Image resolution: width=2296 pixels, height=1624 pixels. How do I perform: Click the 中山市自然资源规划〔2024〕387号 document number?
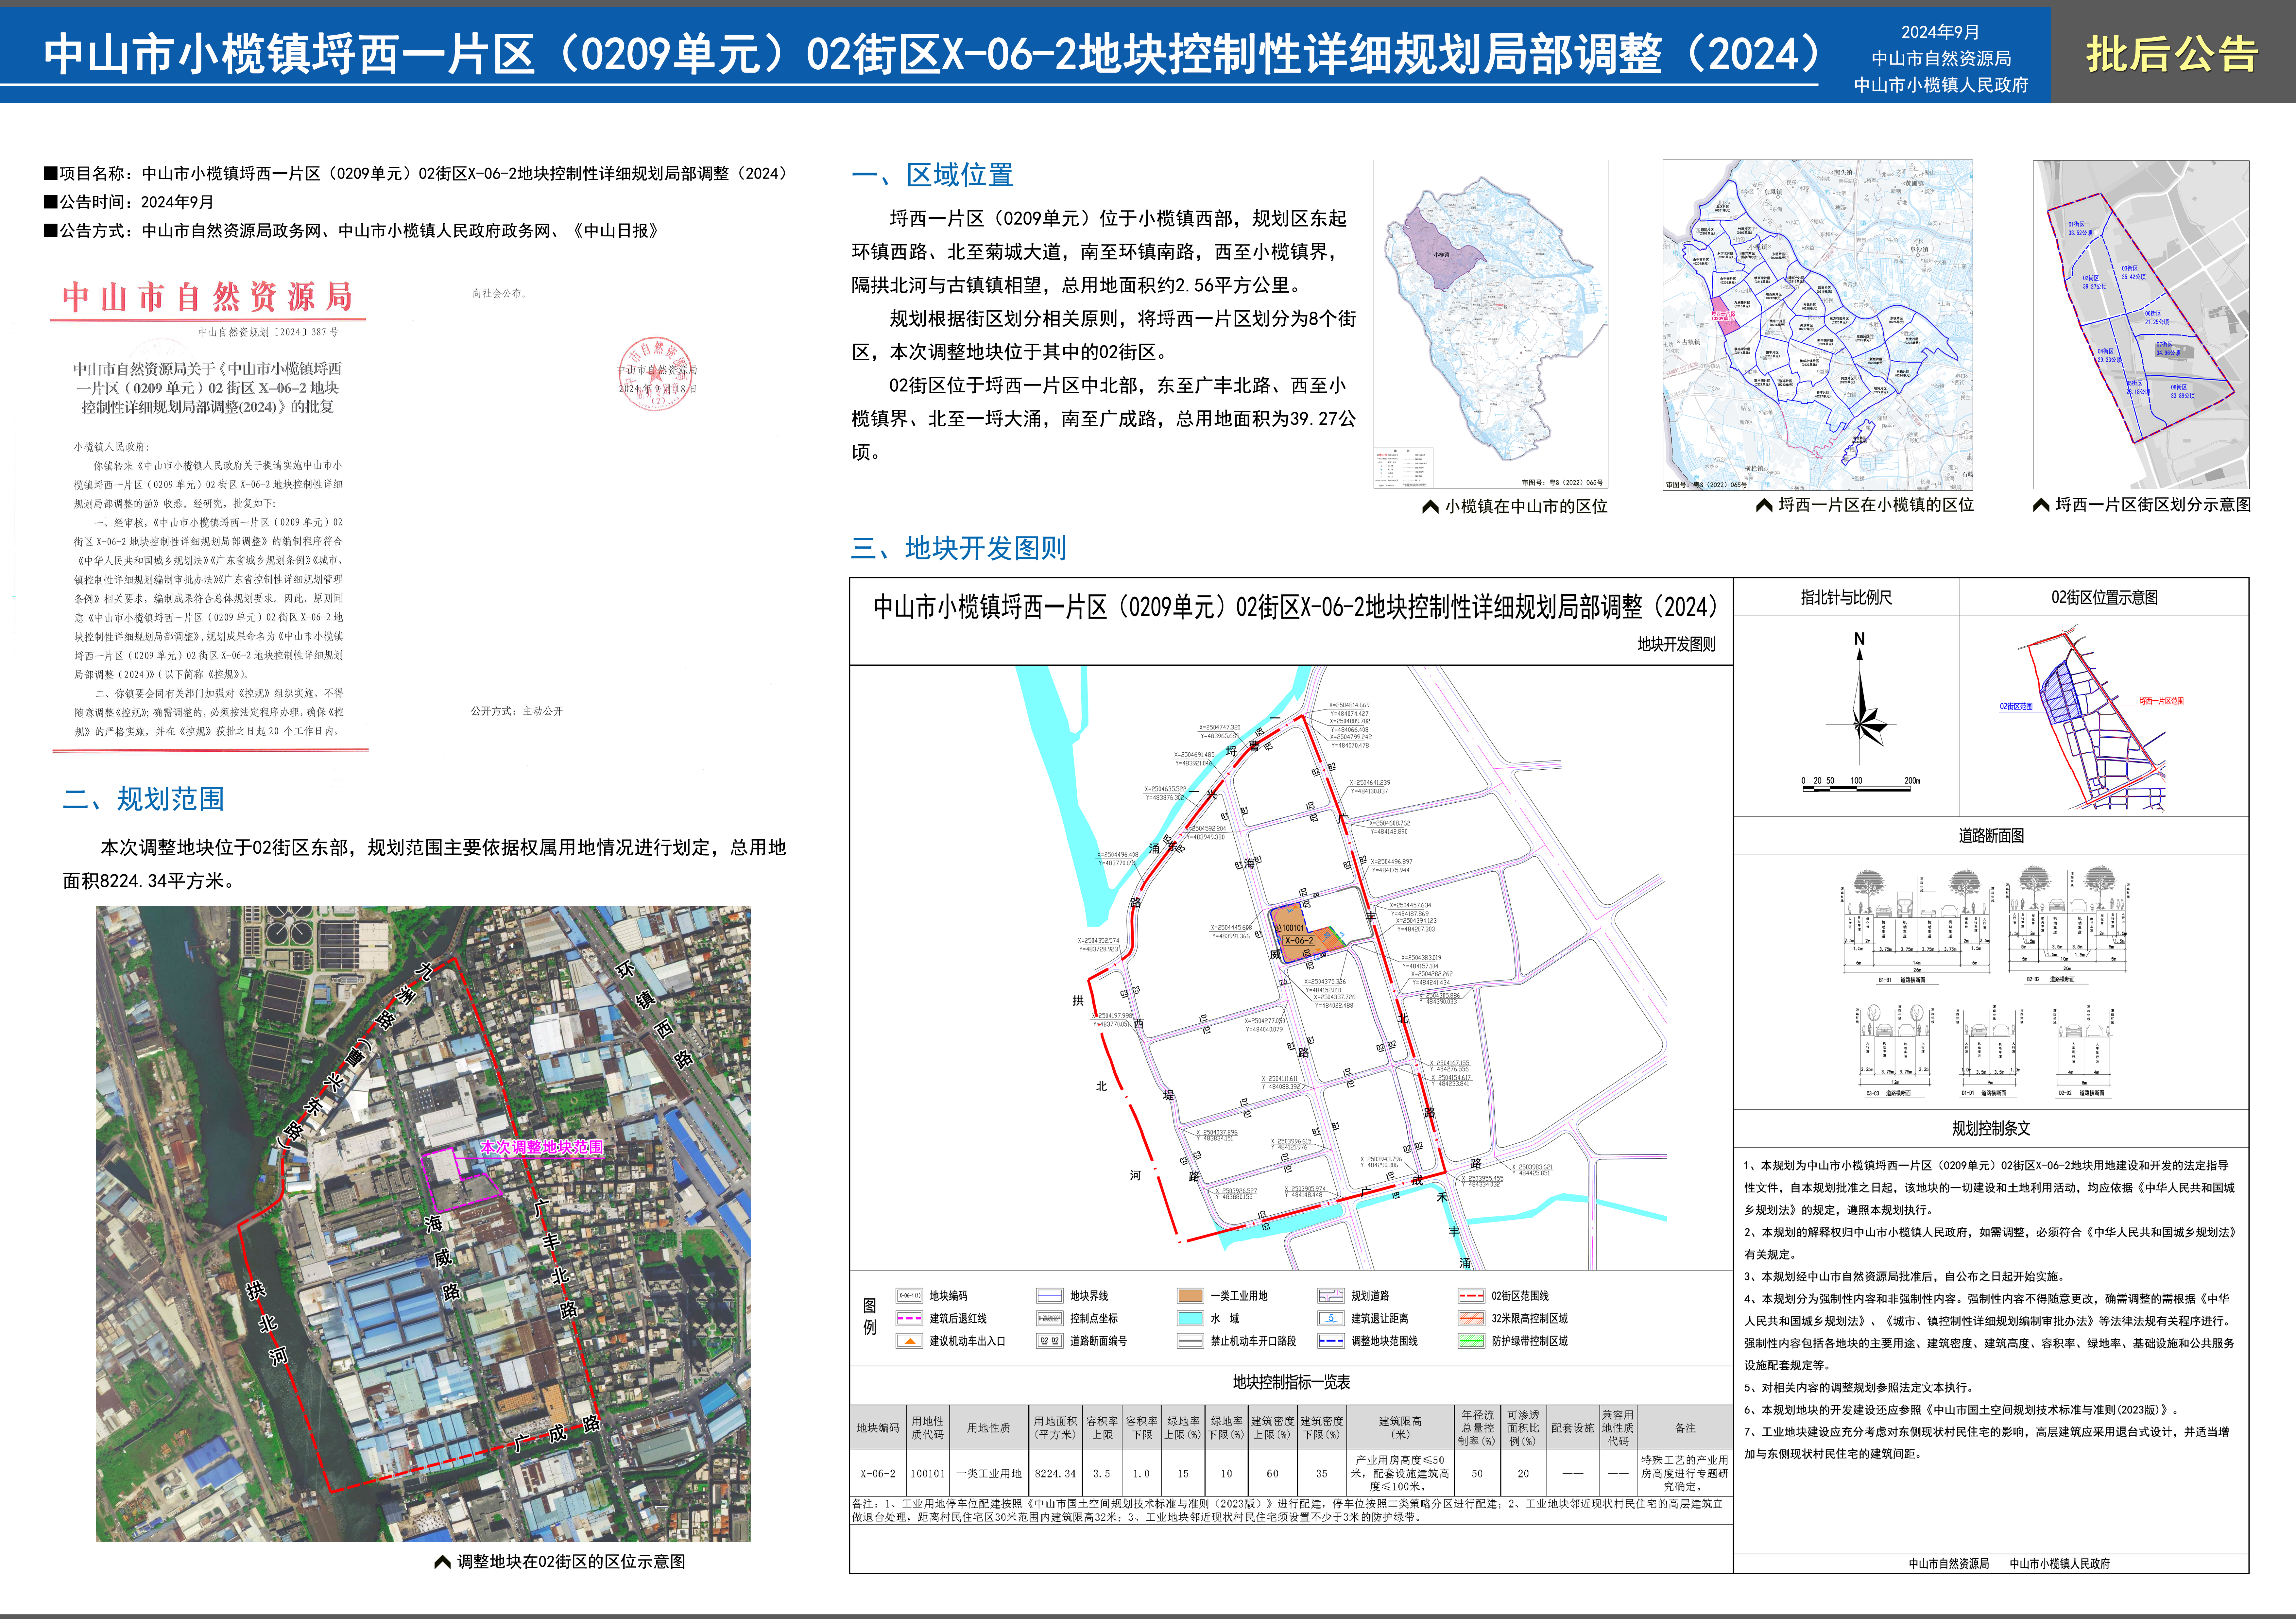click(x=268, y=332)
